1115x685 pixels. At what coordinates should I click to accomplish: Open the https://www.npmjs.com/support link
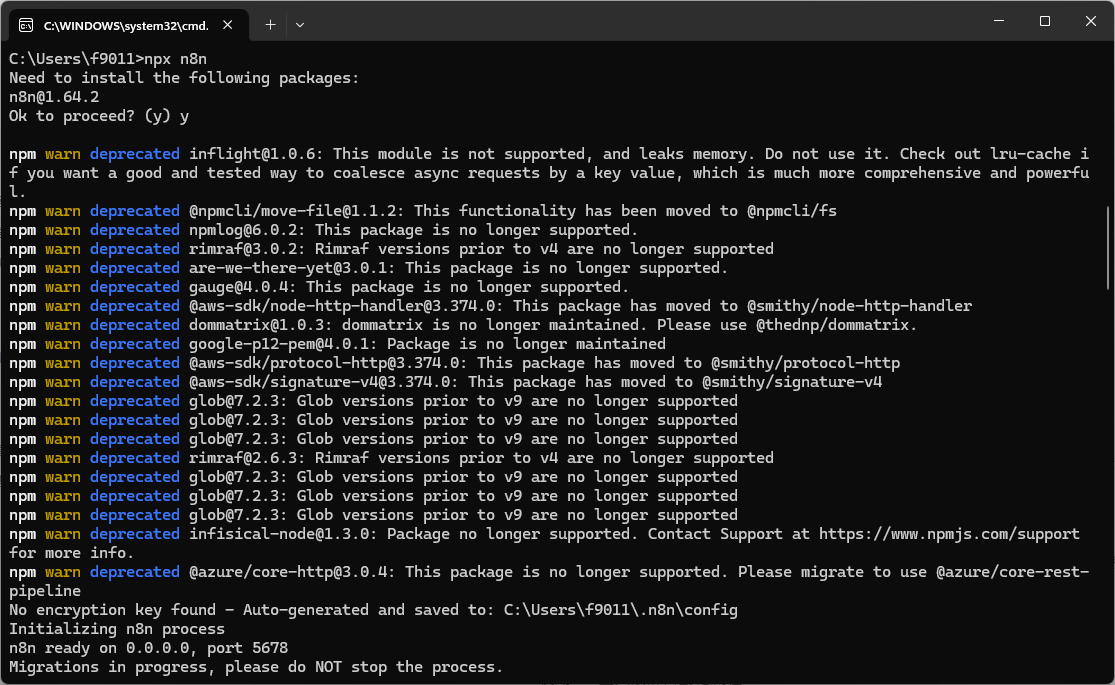[x=949, y=534]
